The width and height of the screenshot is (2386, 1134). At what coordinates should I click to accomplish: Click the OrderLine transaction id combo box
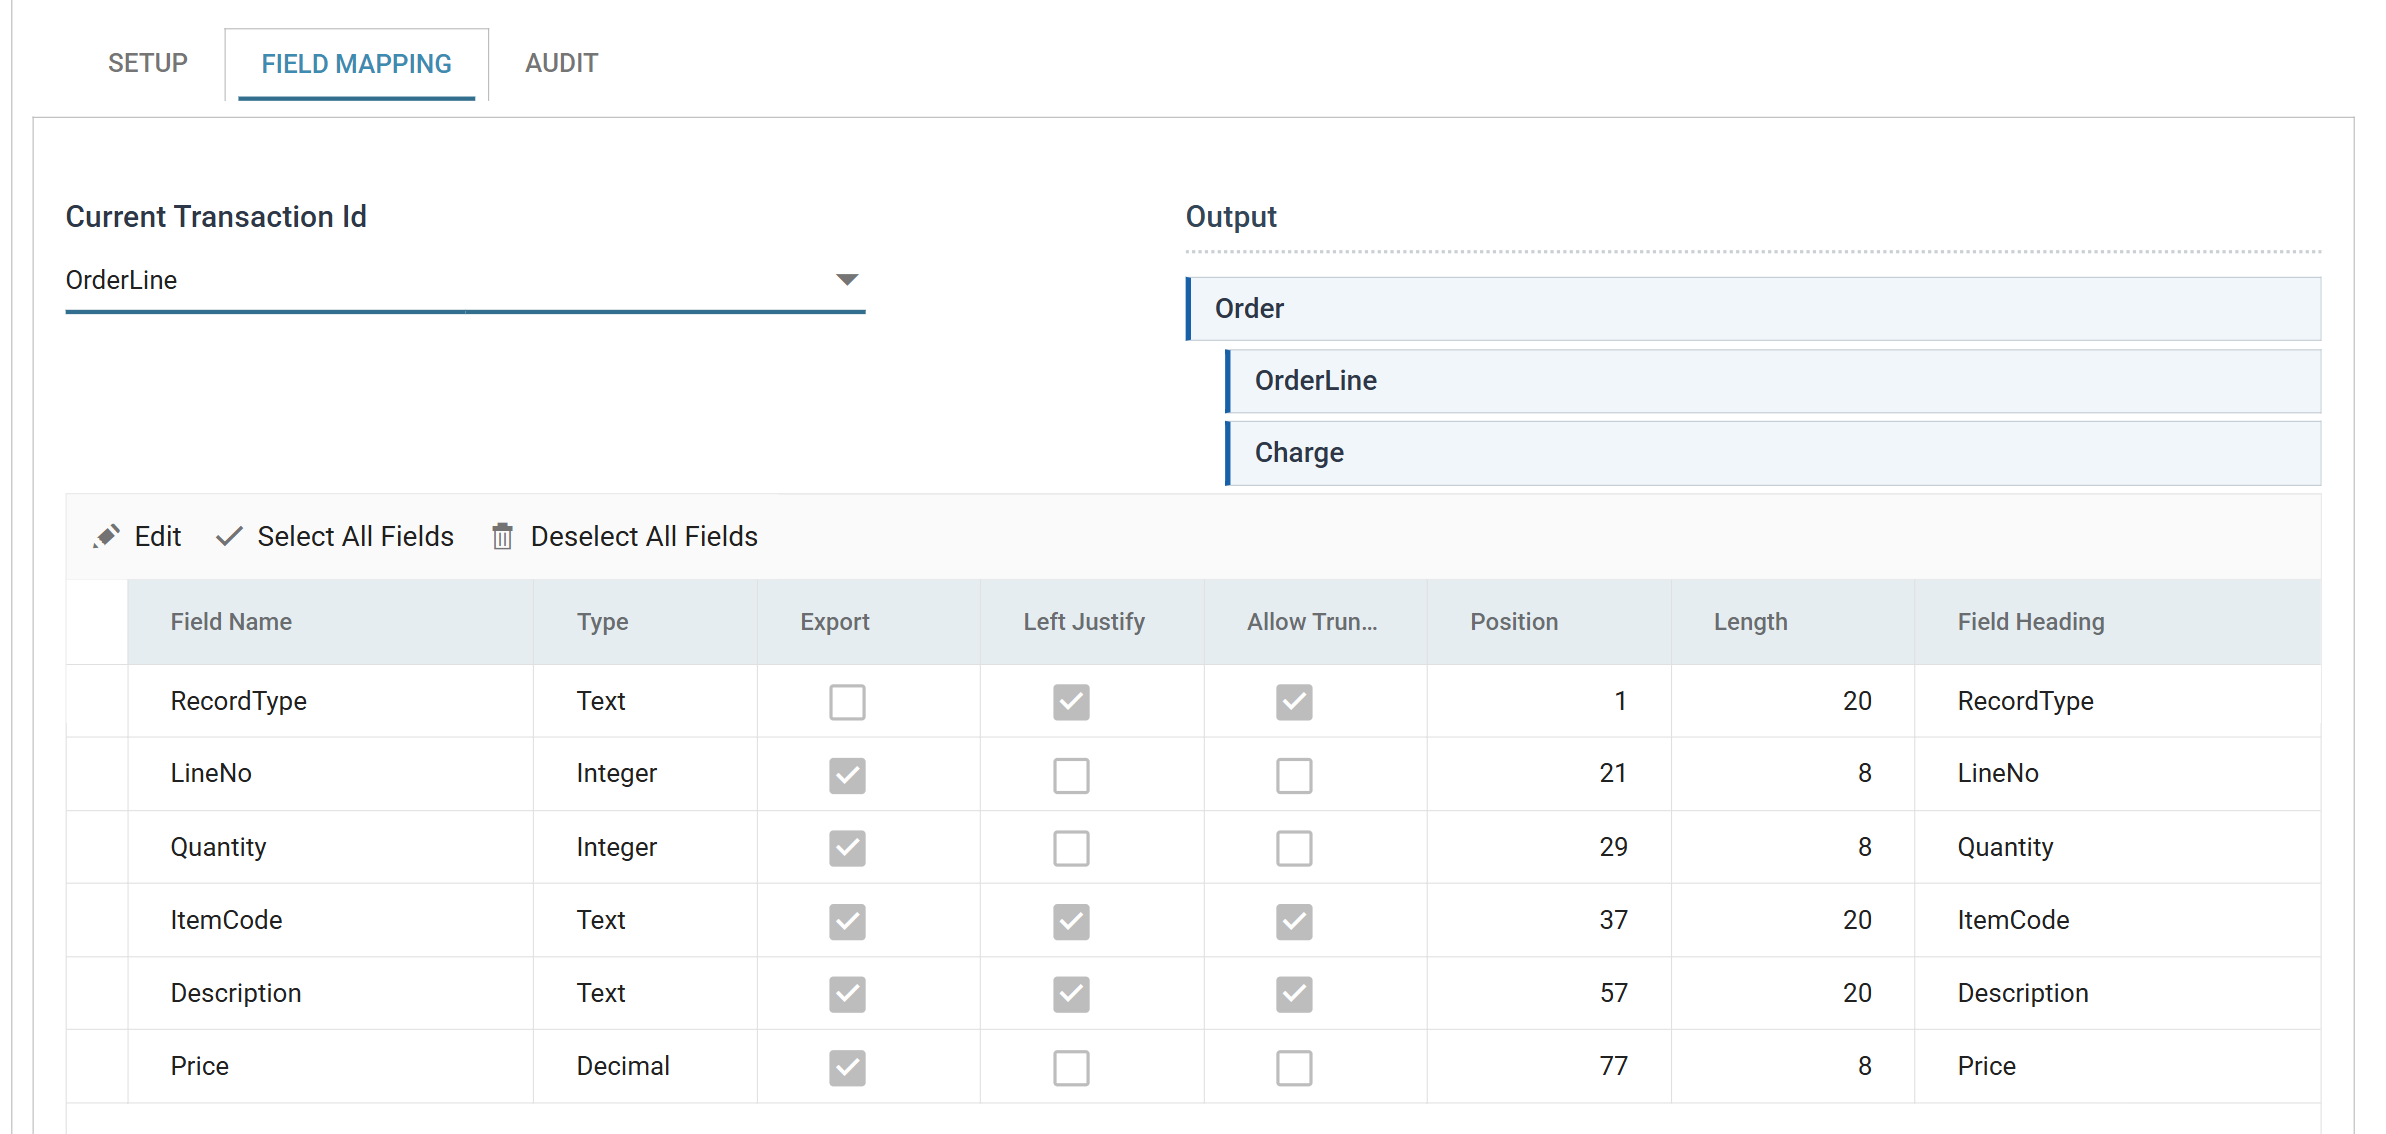click(465, 281)
